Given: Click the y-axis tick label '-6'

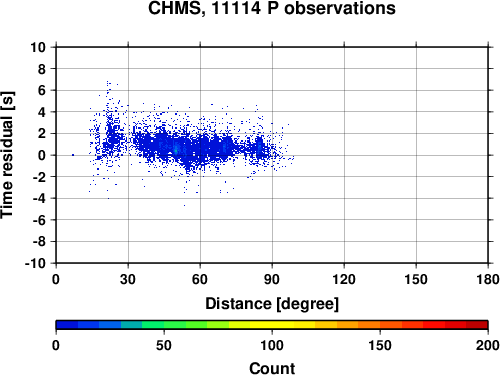Looking at the screenshot, I should 39,220.
